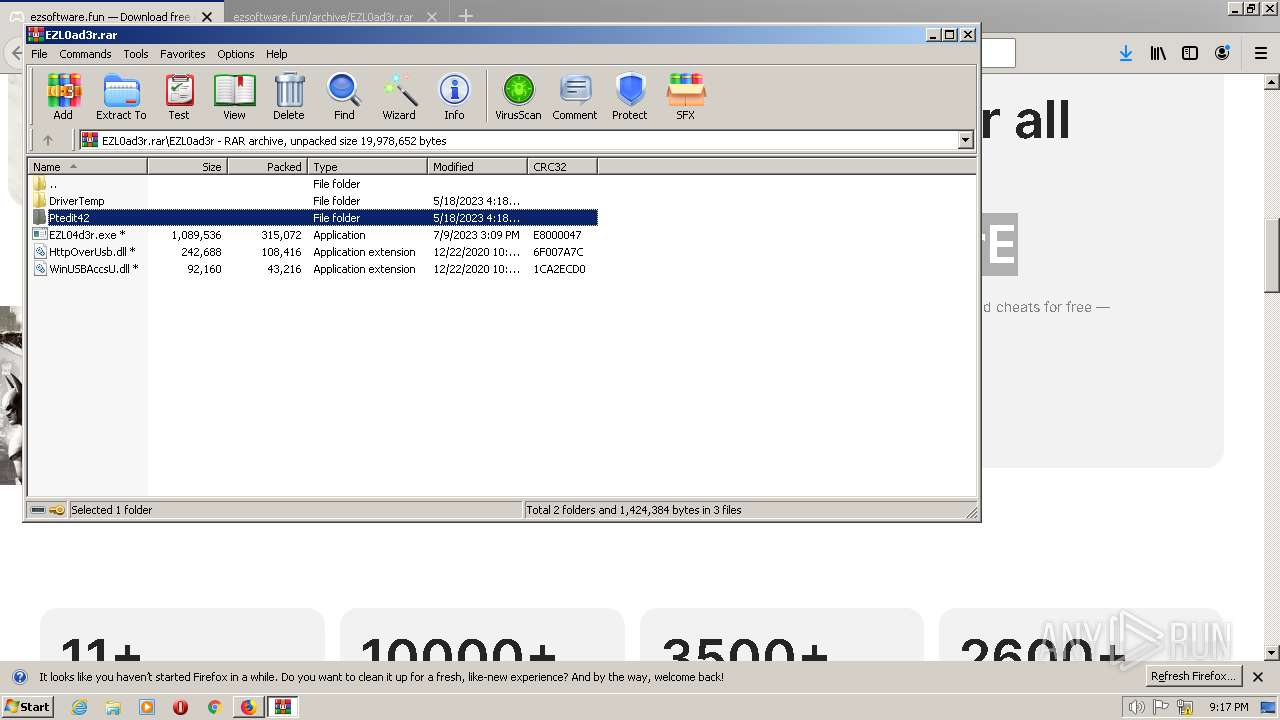Select the parent '..' folder row
Image resolution: width=1280 pixels, height=720 pixels.
point(313,184)
